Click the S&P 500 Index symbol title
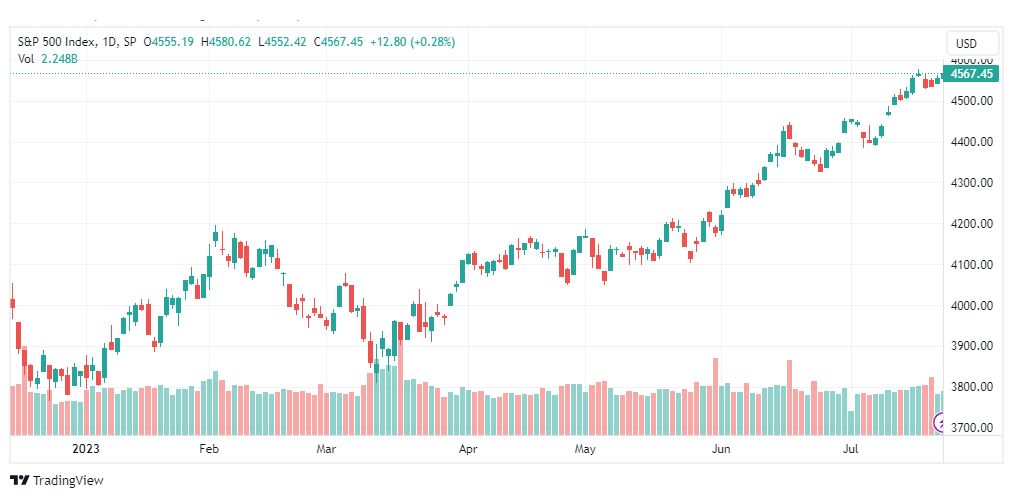 pyautogui.click(x=57, y=42)
